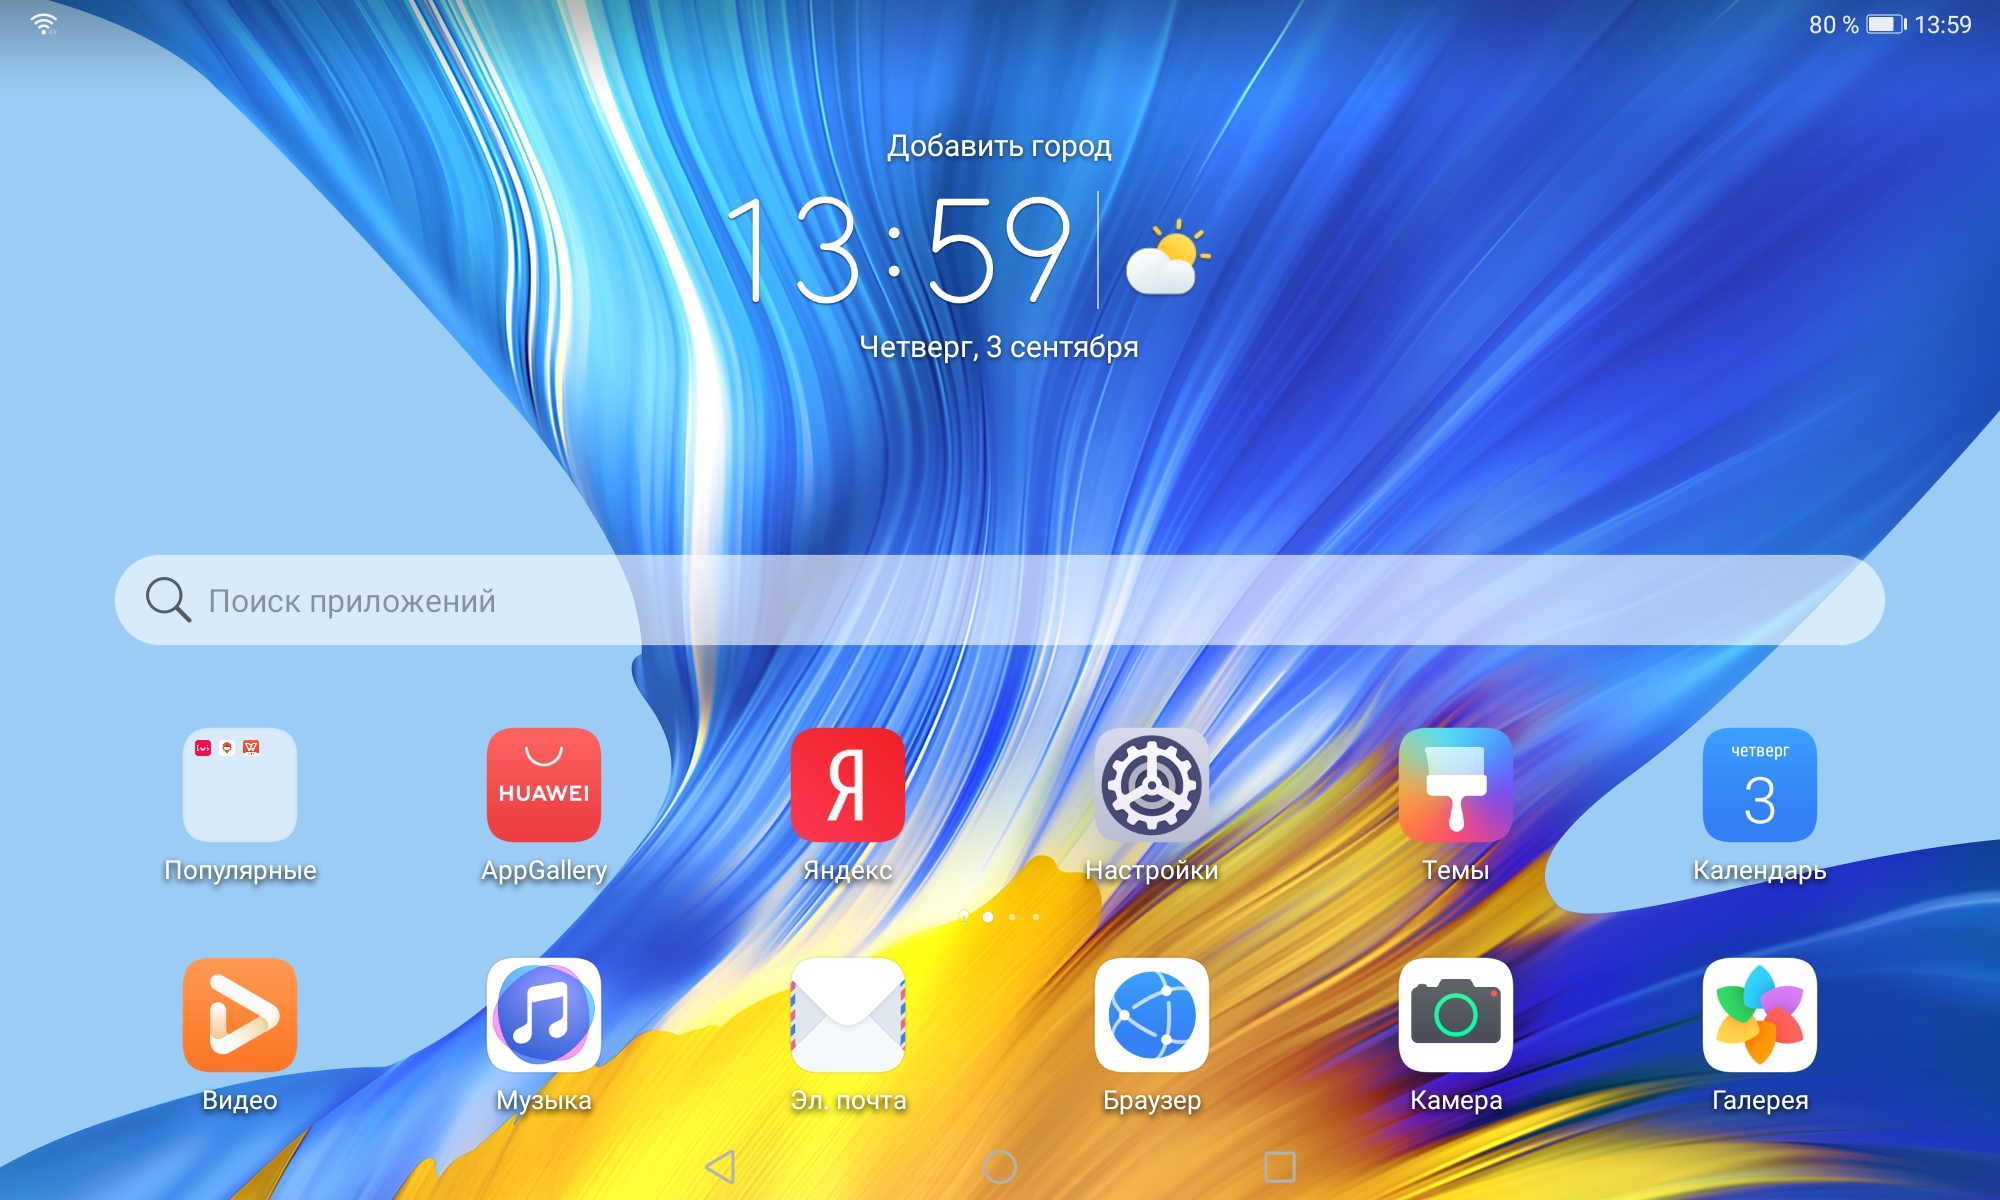
Task: Open the weather widget icon
Action: point(1165,258)
